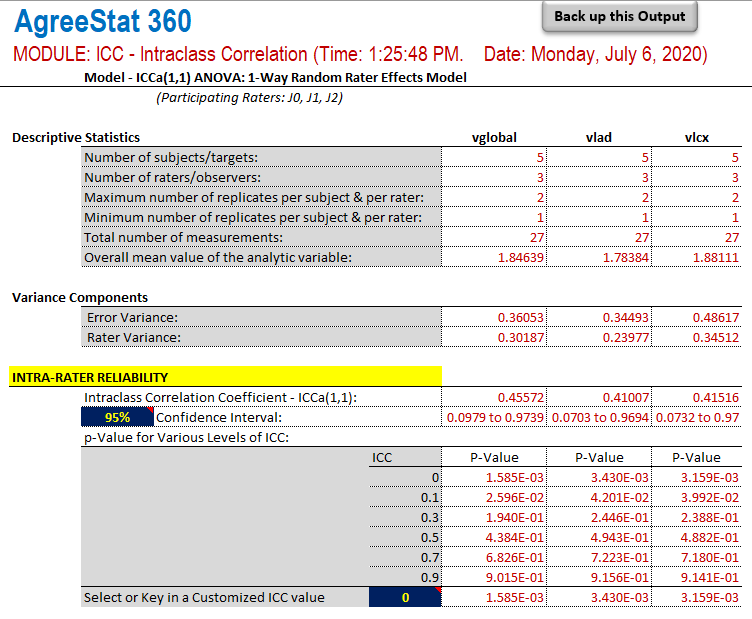Select the Confidence Interval label

[219, 418]
